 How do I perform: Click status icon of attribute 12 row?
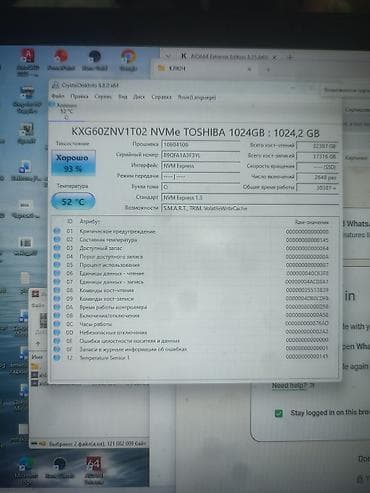(x=57, y=357)
